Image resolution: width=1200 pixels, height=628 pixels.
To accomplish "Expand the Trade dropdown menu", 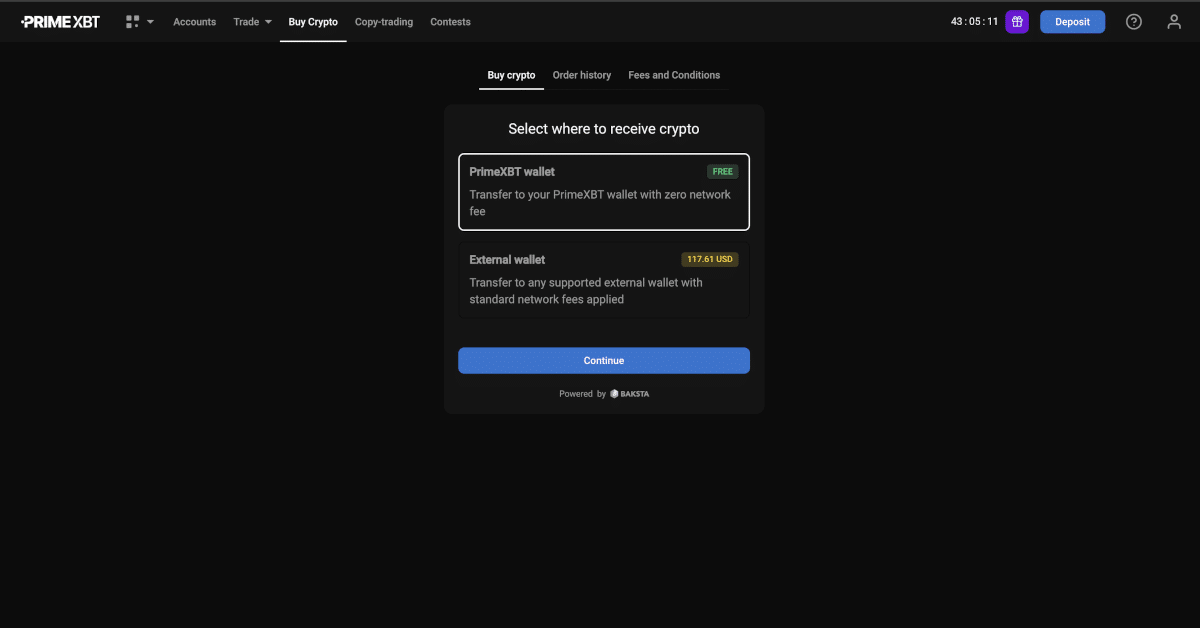I will [252, 22].
